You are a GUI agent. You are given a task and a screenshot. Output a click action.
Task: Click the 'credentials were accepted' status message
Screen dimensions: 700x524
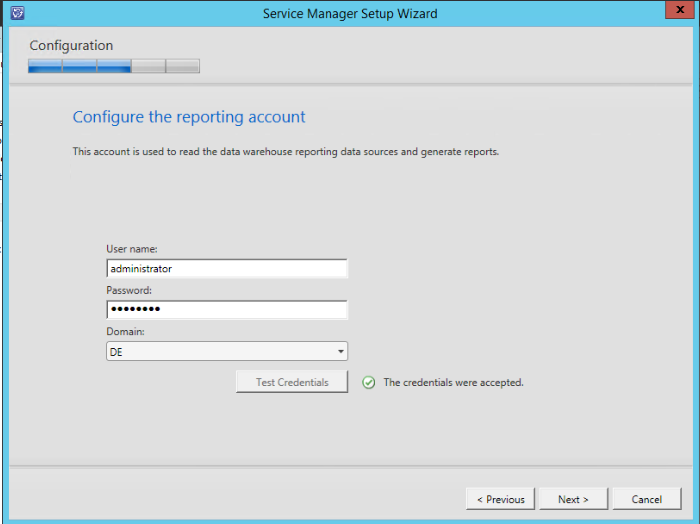point(453,382)
